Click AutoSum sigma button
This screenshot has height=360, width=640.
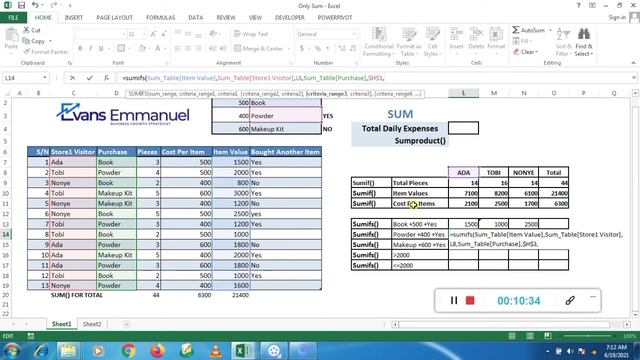click(529, 30)
